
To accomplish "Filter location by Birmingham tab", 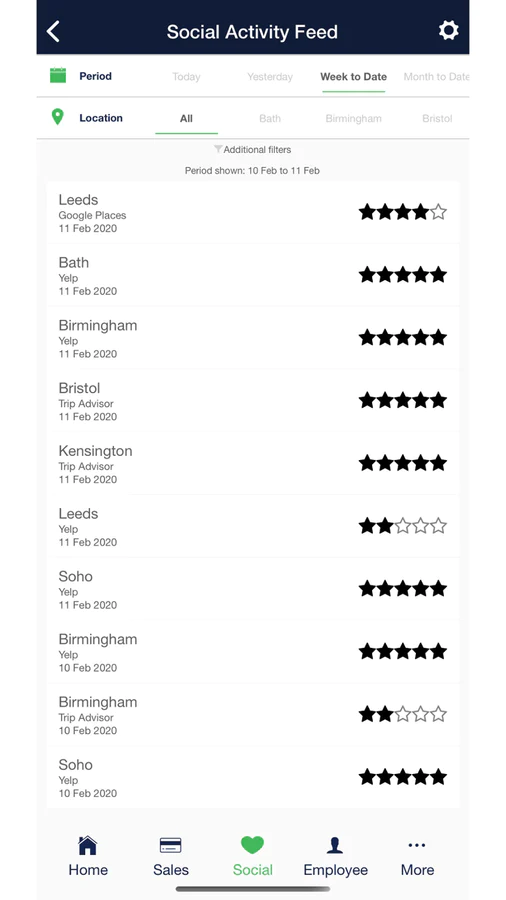I will tap(353, 119).
